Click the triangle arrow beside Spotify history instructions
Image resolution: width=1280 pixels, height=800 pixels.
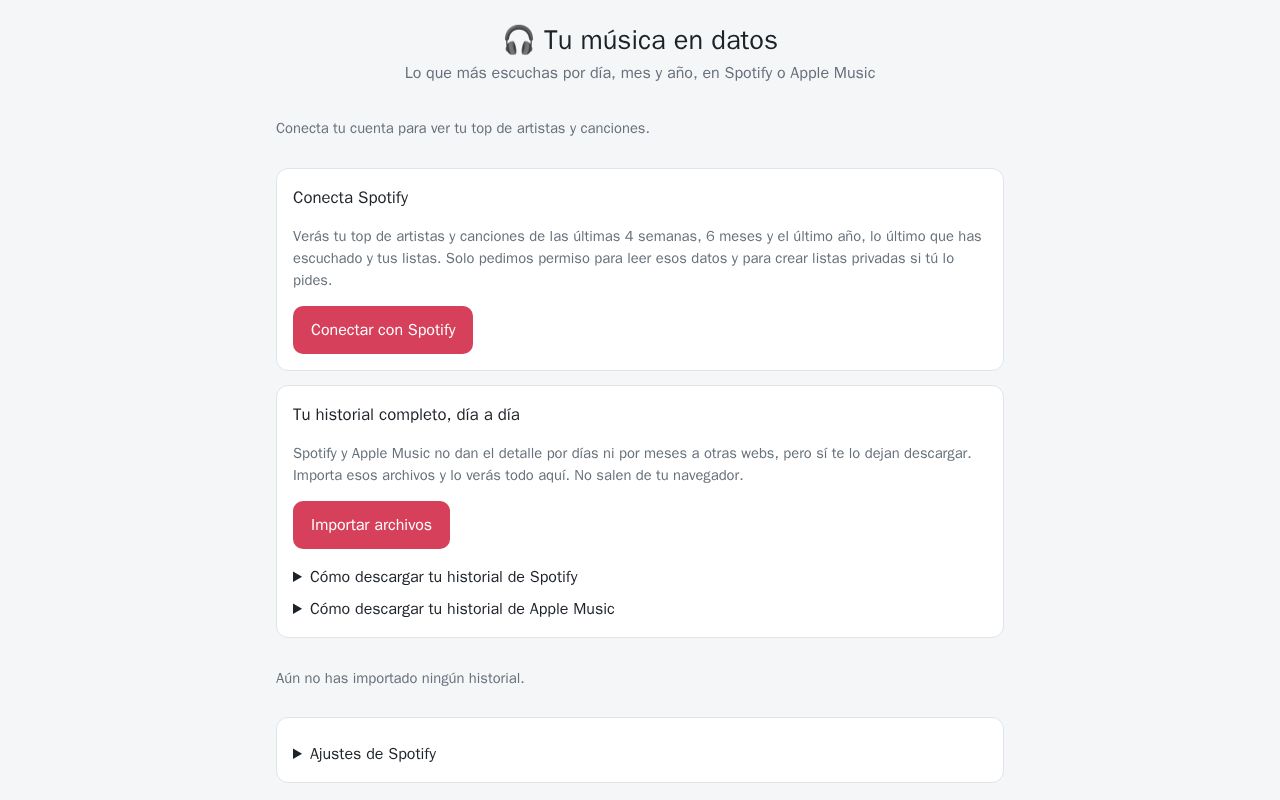coord(297,577)
